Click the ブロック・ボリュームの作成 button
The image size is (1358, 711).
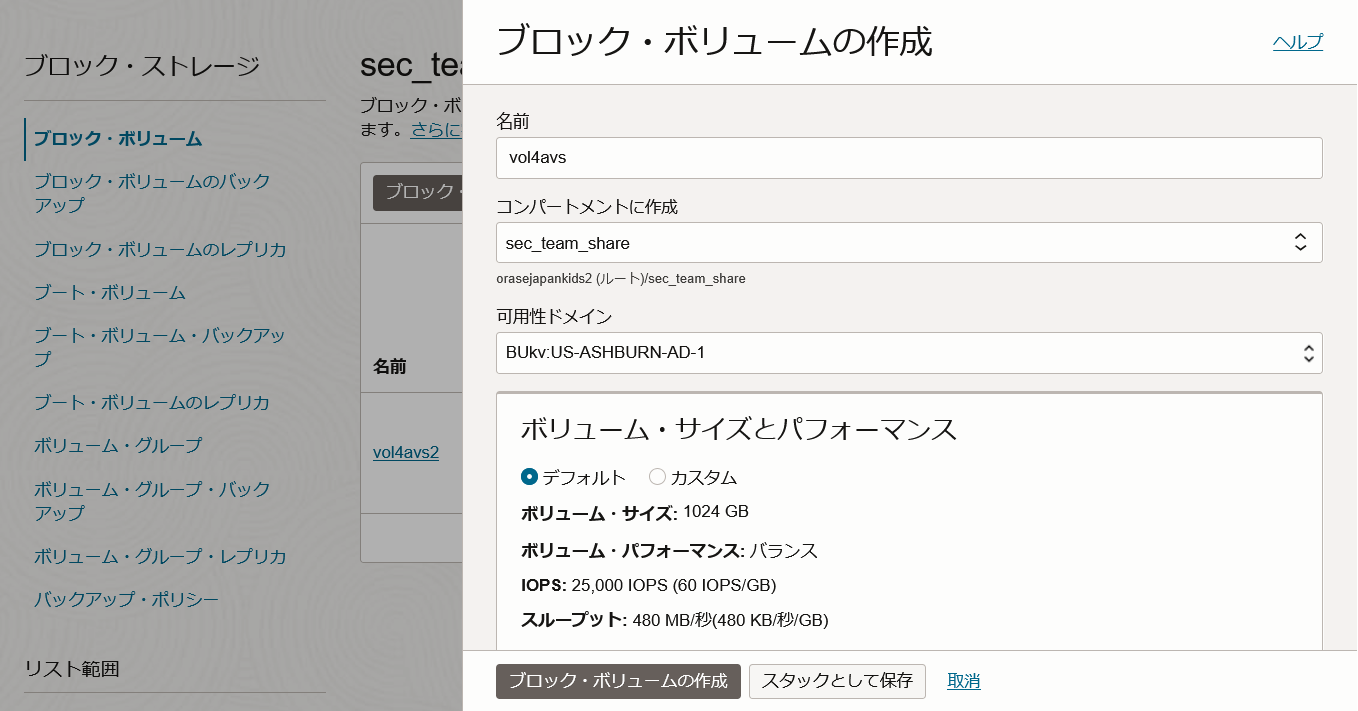coord(618,681)
